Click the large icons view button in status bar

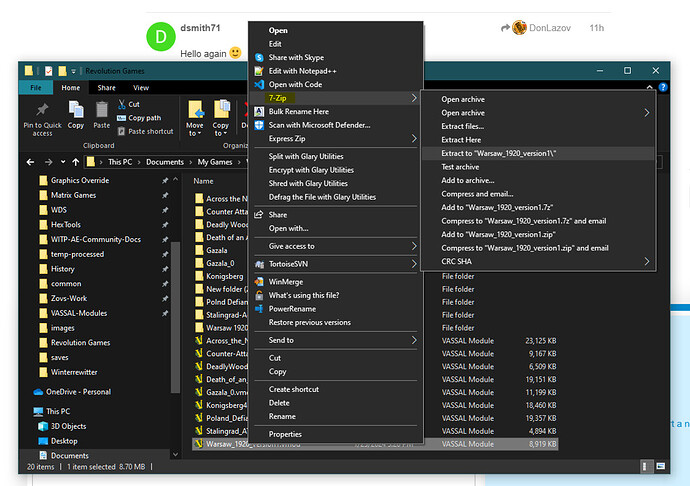[x=661, y=466]
